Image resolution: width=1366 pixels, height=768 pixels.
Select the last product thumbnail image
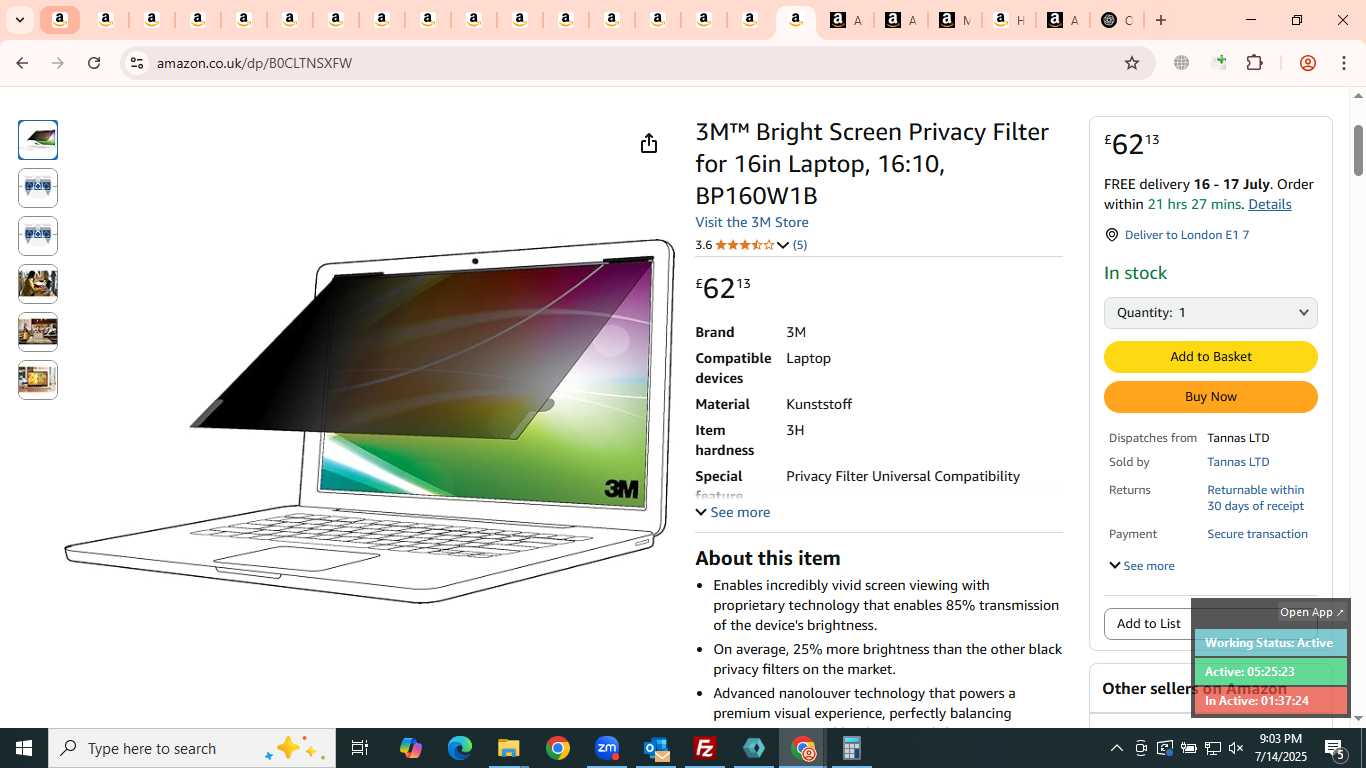(38, 380)
